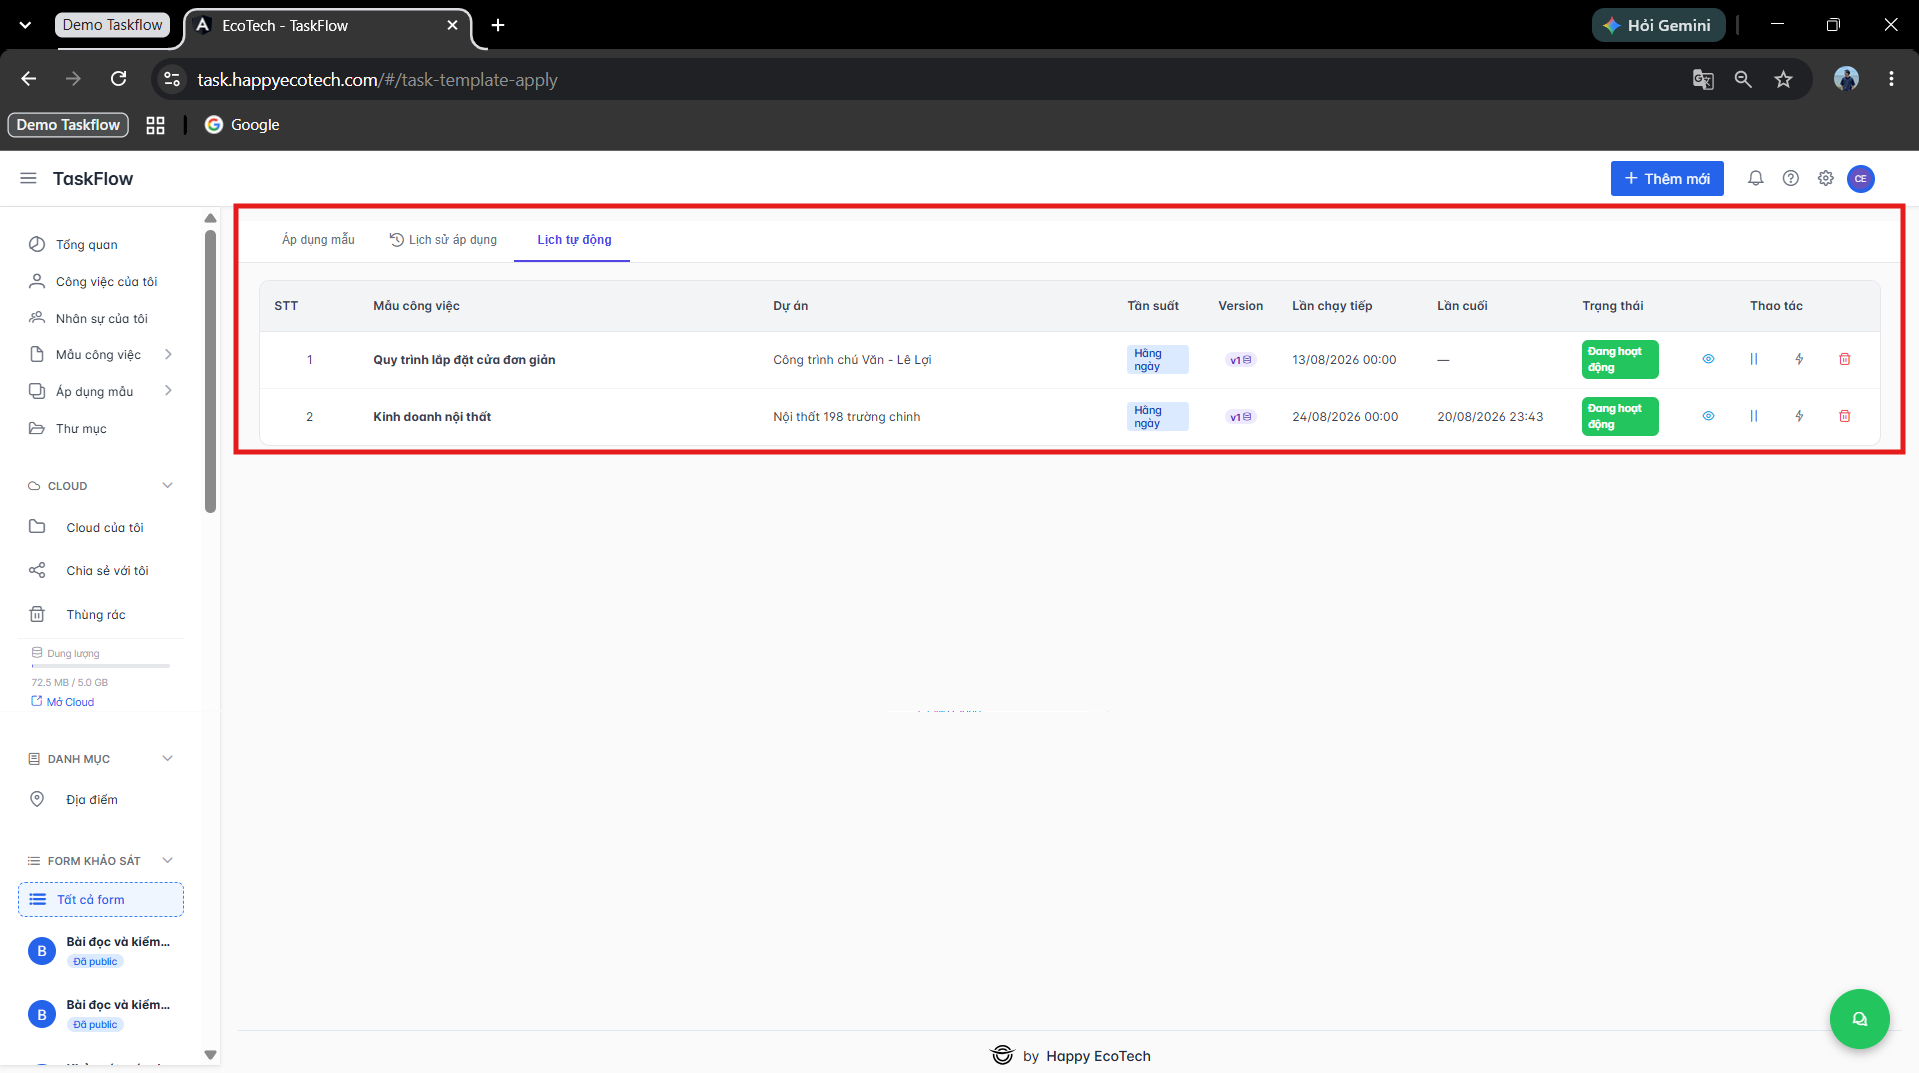1919x1073 pixels.
Task: Reload the browser page
Action: [118, 79]
